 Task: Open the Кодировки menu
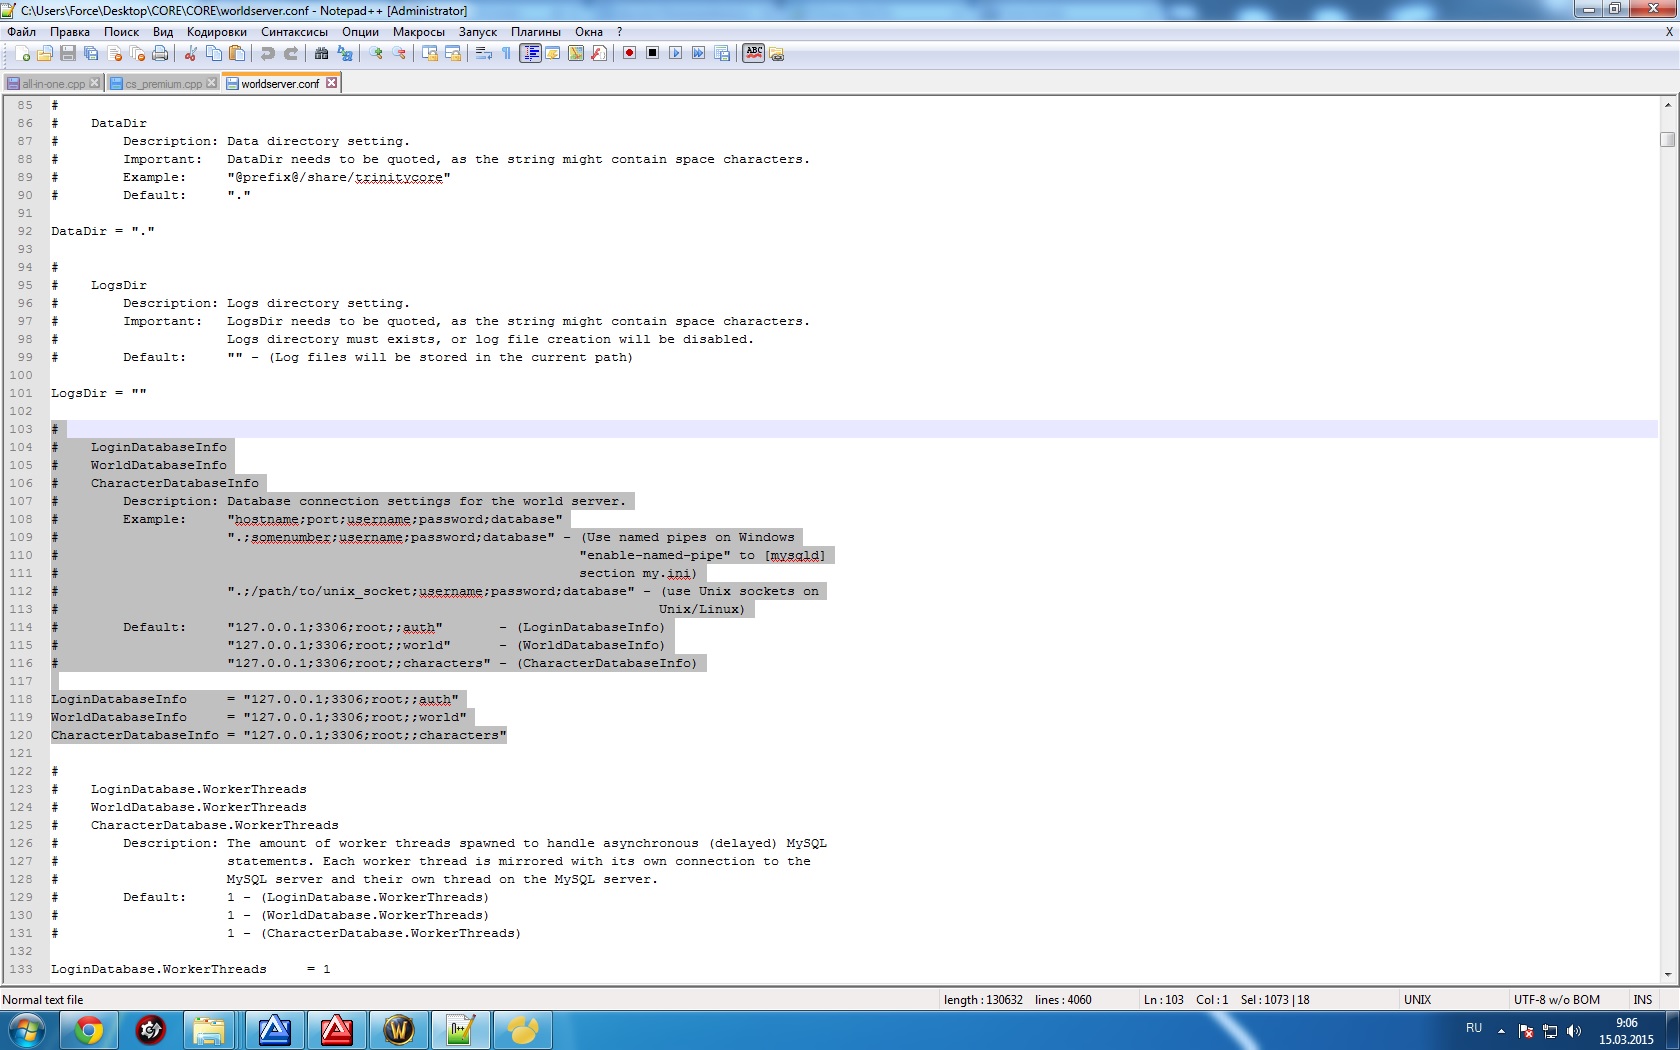217,32
